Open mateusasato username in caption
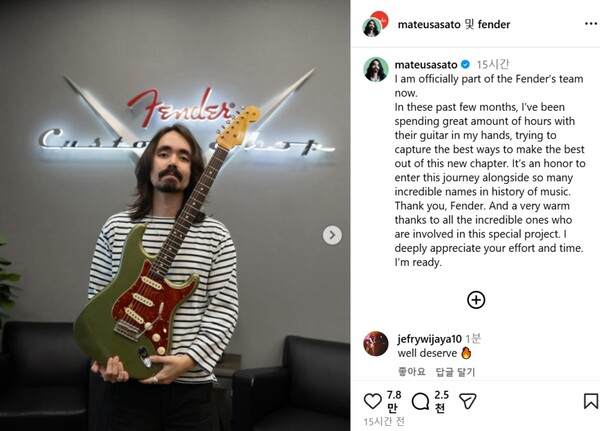Viewport: 600px width, 431px height. [x=426, y=65]
